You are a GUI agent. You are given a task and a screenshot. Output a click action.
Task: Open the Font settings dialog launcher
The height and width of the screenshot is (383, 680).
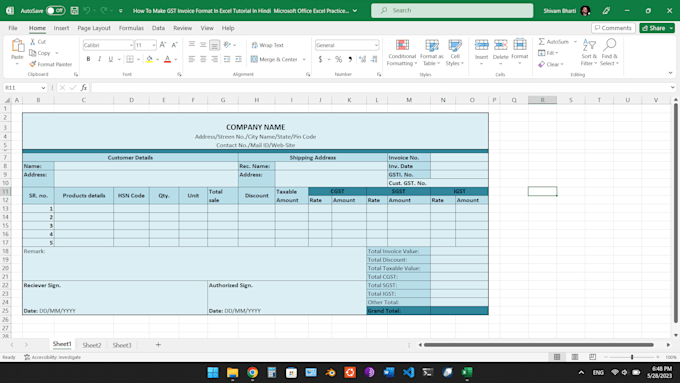pos(179,75)
